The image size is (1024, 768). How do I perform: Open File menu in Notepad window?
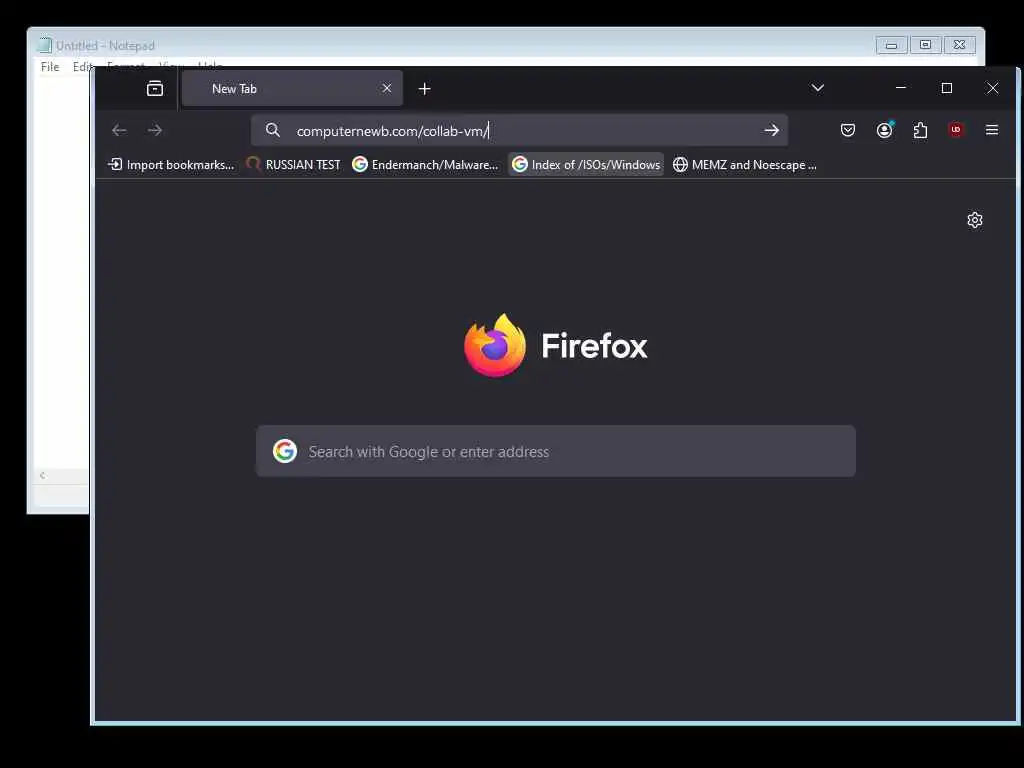(50, 67)
